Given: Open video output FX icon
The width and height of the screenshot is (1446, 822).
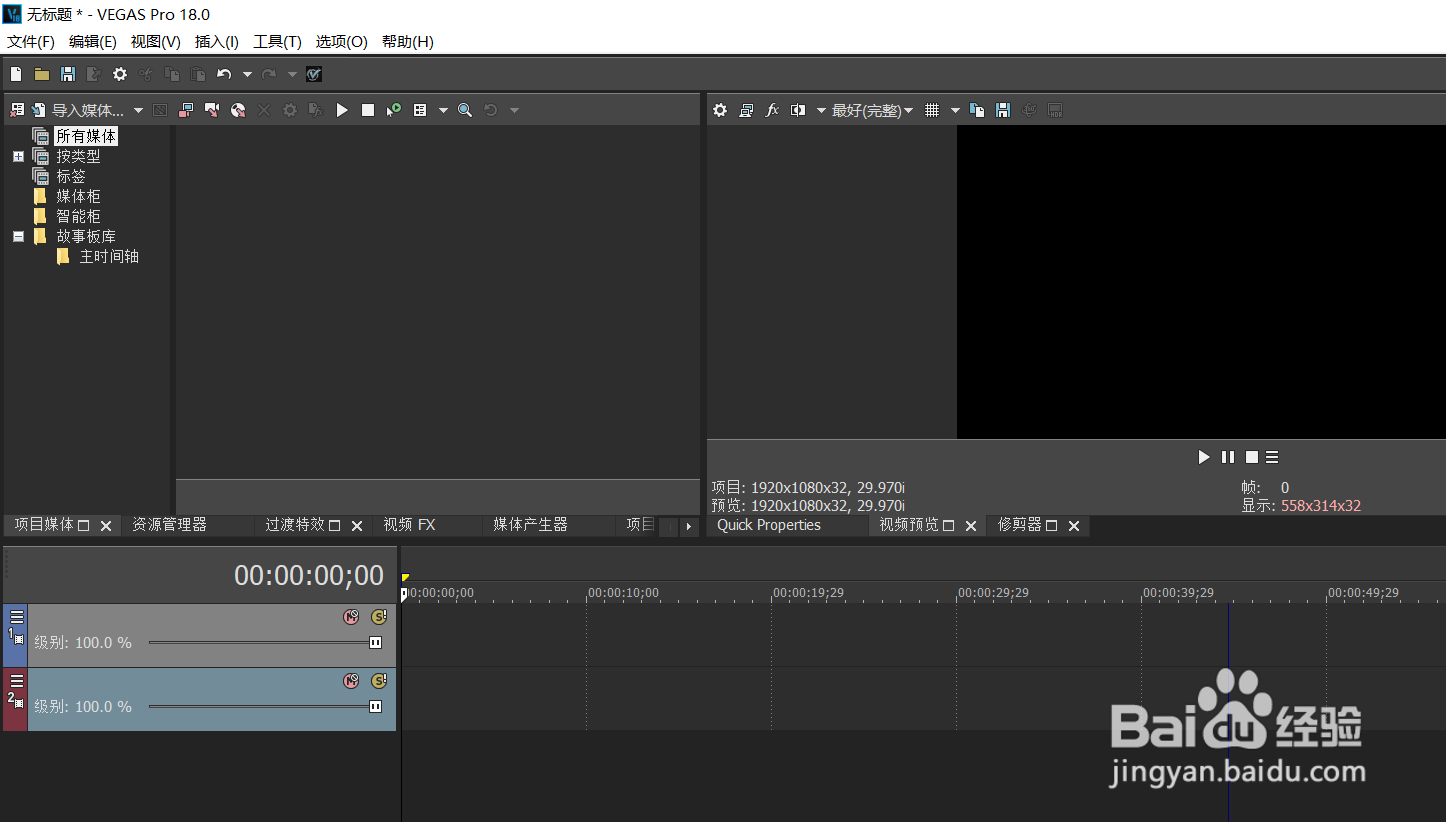Looking at the screenshot, I should pos(772,110).
